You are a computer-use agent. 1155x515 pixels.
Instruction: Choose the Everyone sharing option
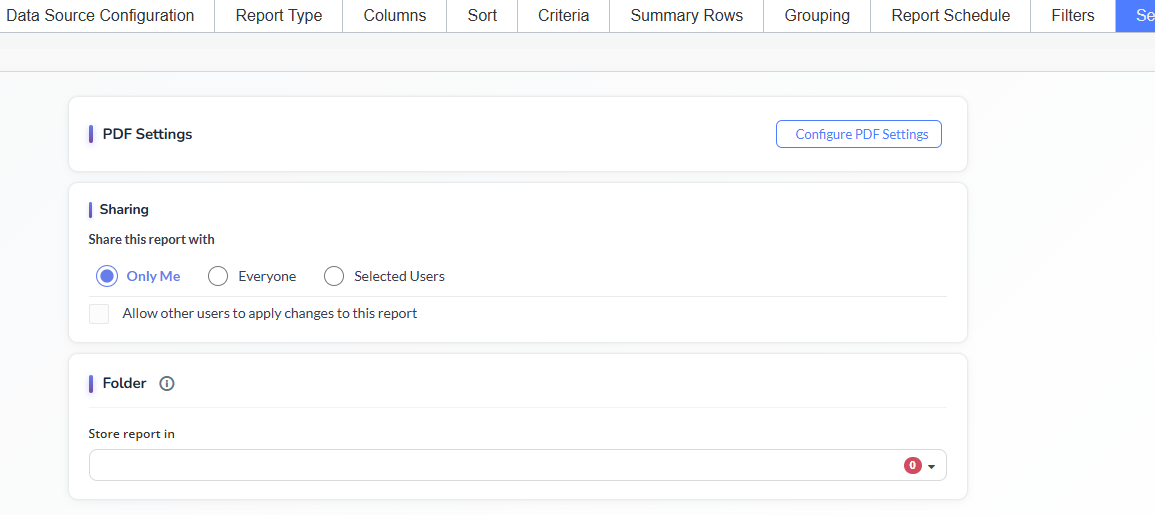click(x=218, y=276)
